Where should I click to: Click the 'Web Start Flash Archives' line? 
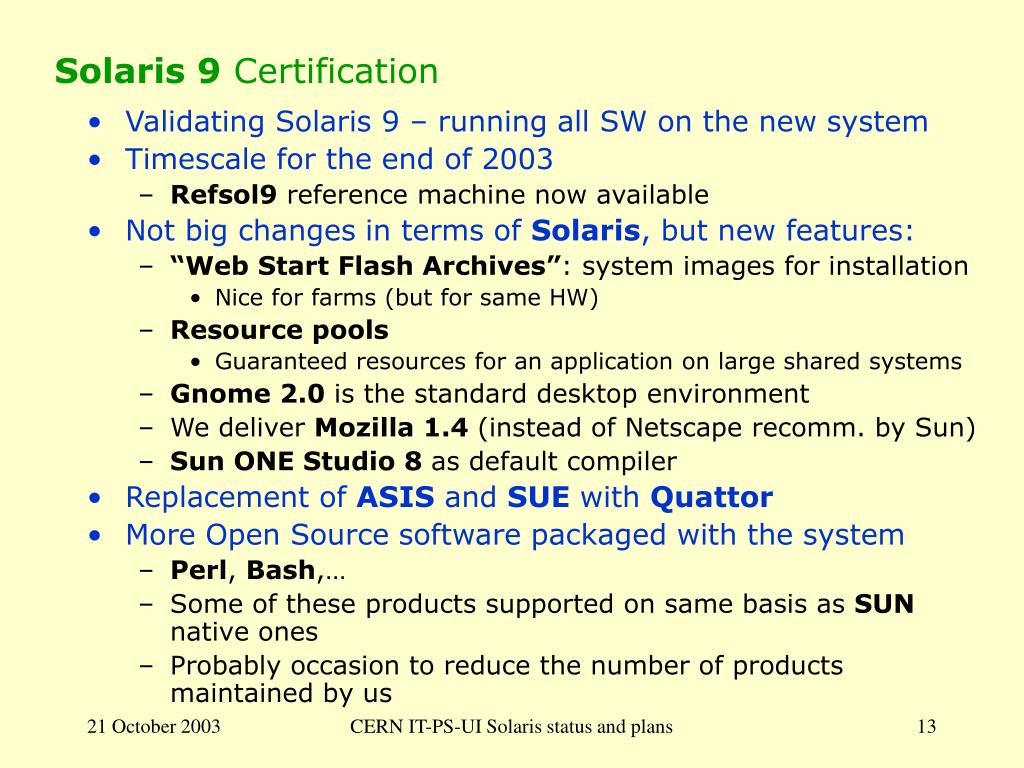click(569, 266)
